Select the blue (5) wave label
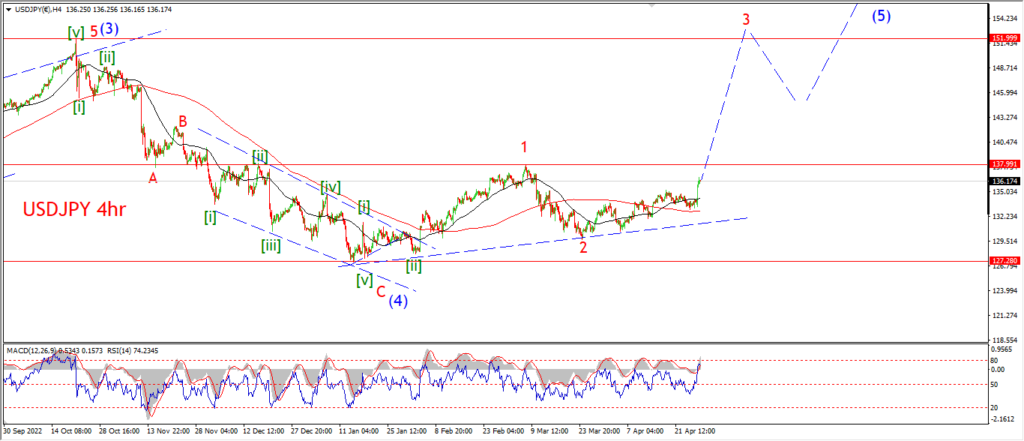This screenshot has height=441, width=1024. tap(881, 16)
